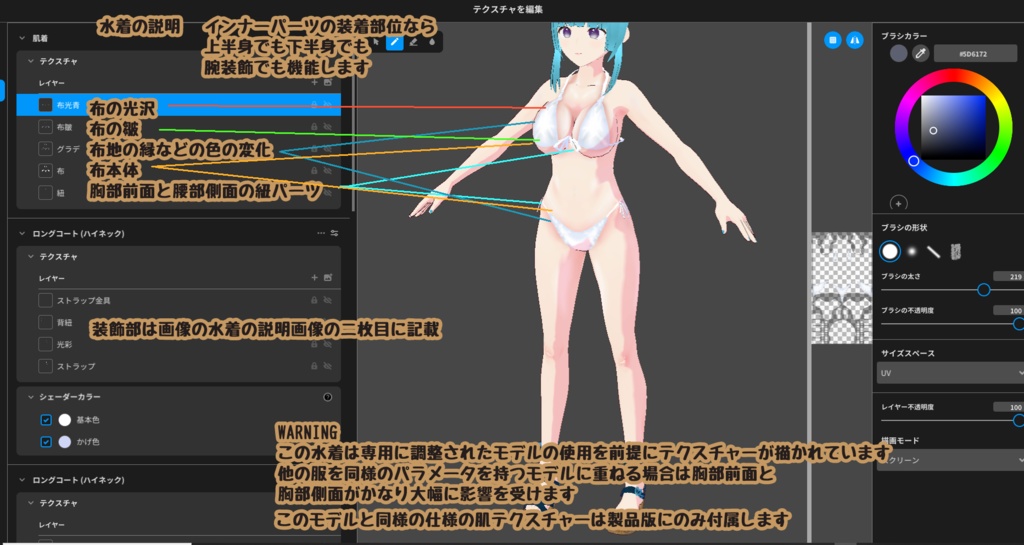This screenshot has width=1024, height=545.
Task: Add new layer above ストラップ金具 list
Action: pyautogui.click(x=314, y=277)
